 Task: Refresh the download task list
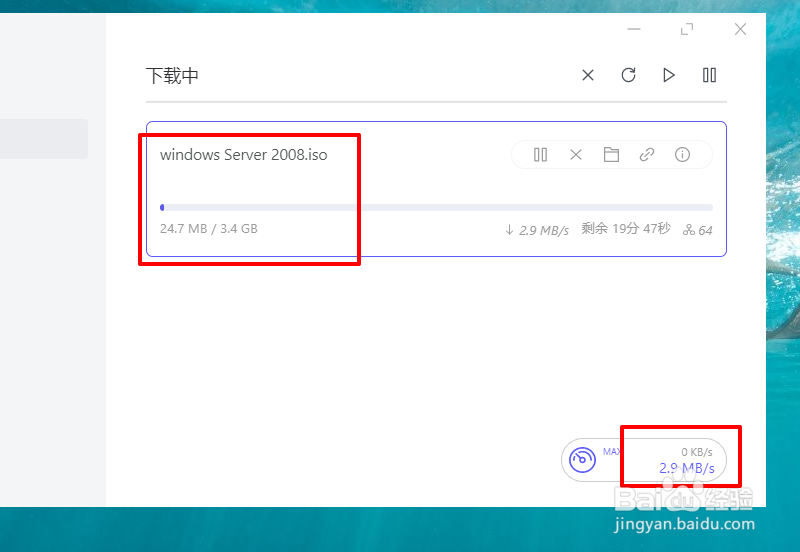tap(628, 76)
